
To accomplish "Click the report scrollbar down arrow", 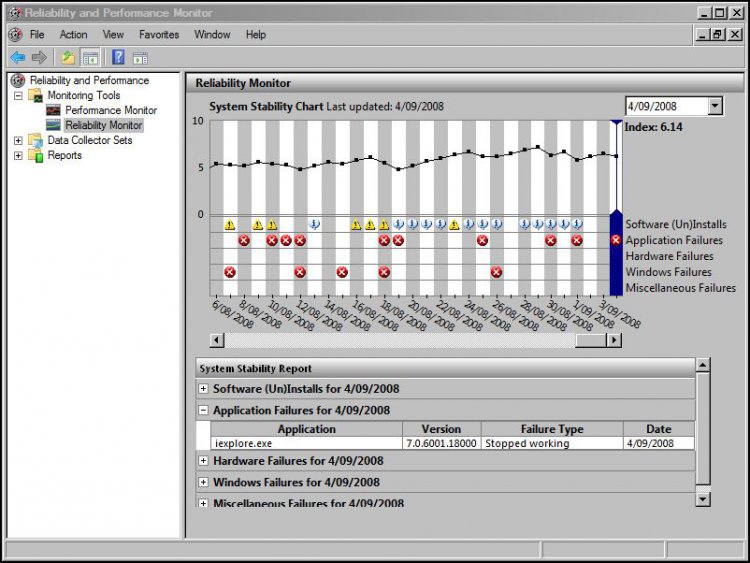I will coord(703,499).
